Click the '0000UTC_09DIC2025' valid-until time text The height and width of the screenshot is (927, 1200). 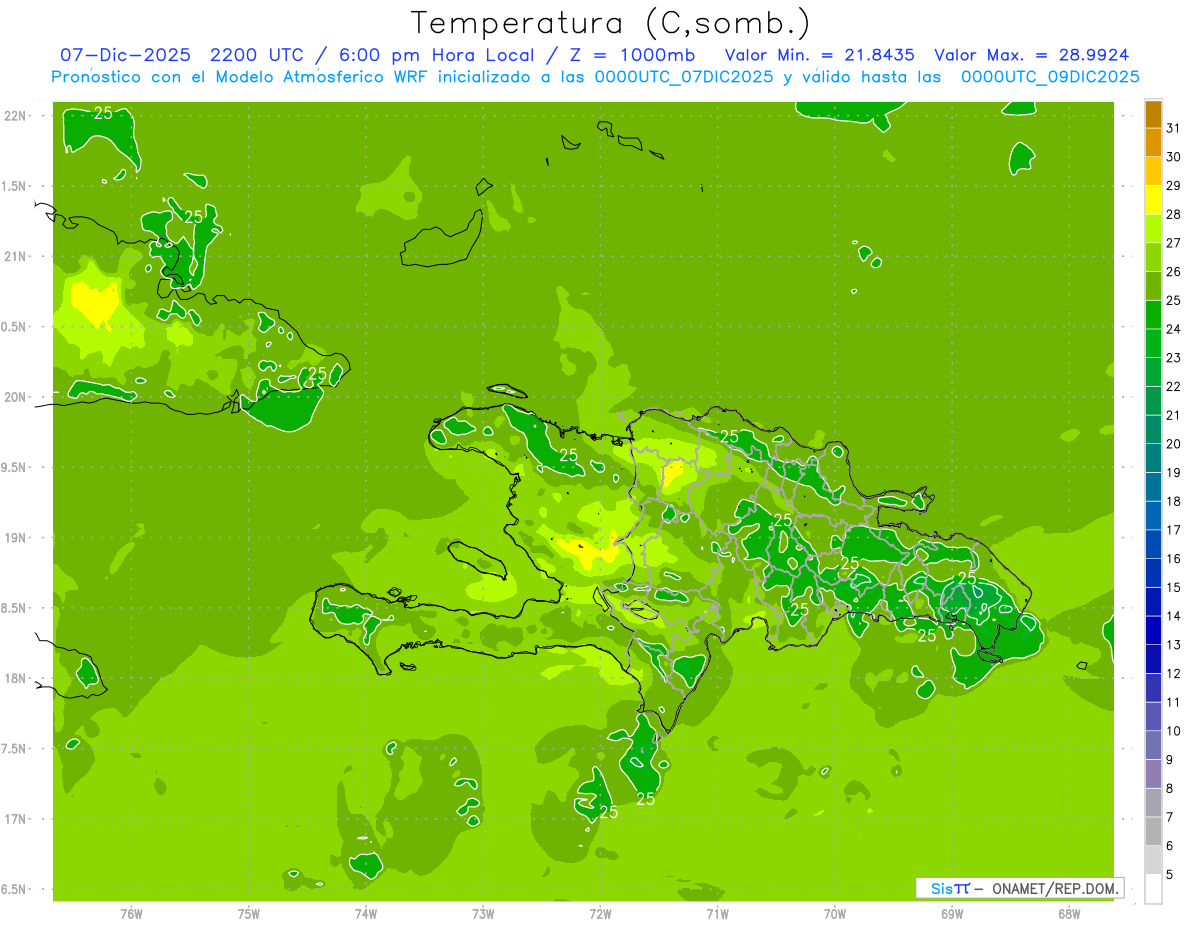(x=1050, y=77)
